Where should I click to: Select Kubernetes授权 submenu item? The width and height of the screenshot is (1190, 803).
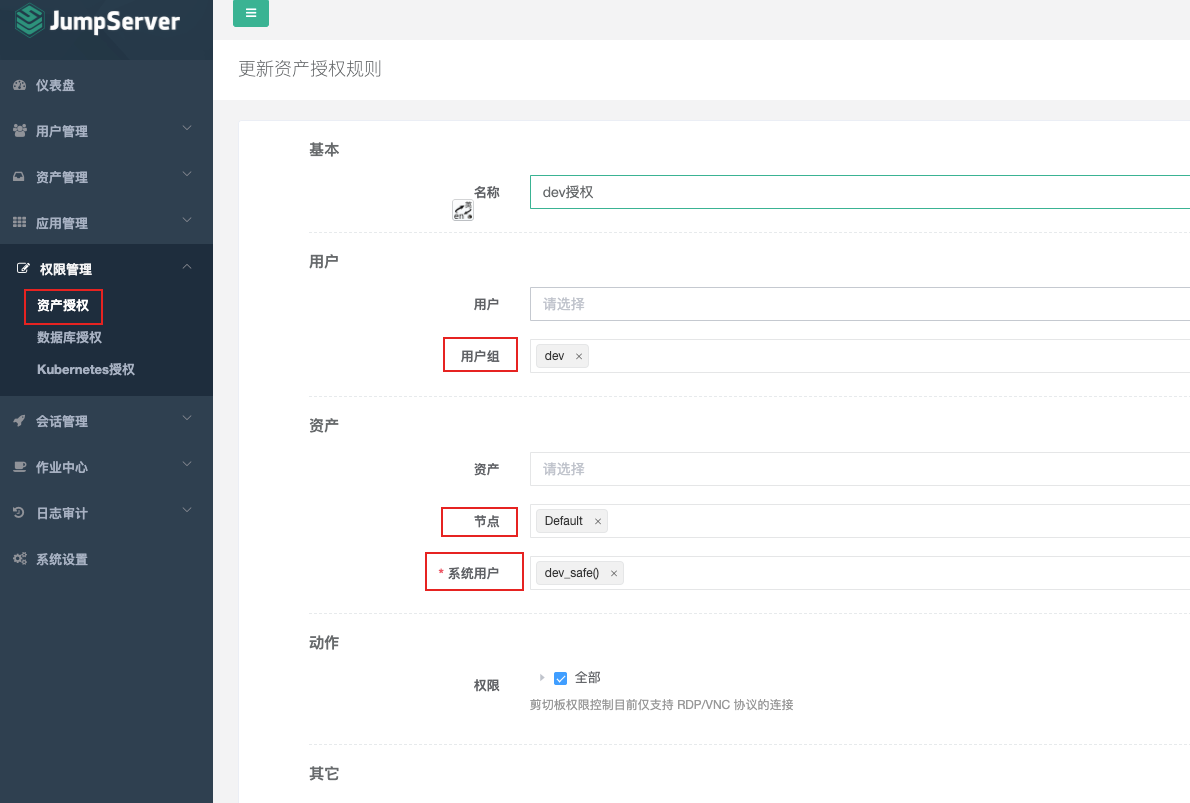click(86, 369)
